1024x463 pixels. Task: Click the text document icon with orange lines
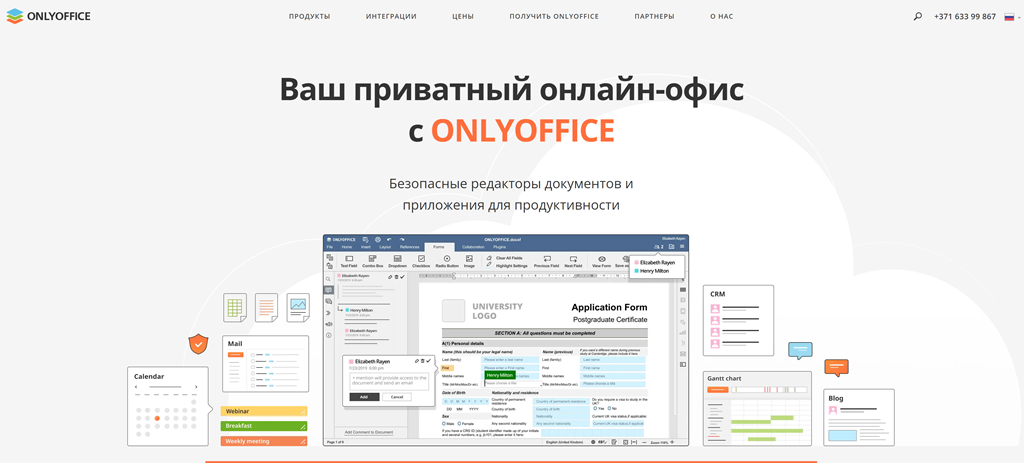[266, 307]
